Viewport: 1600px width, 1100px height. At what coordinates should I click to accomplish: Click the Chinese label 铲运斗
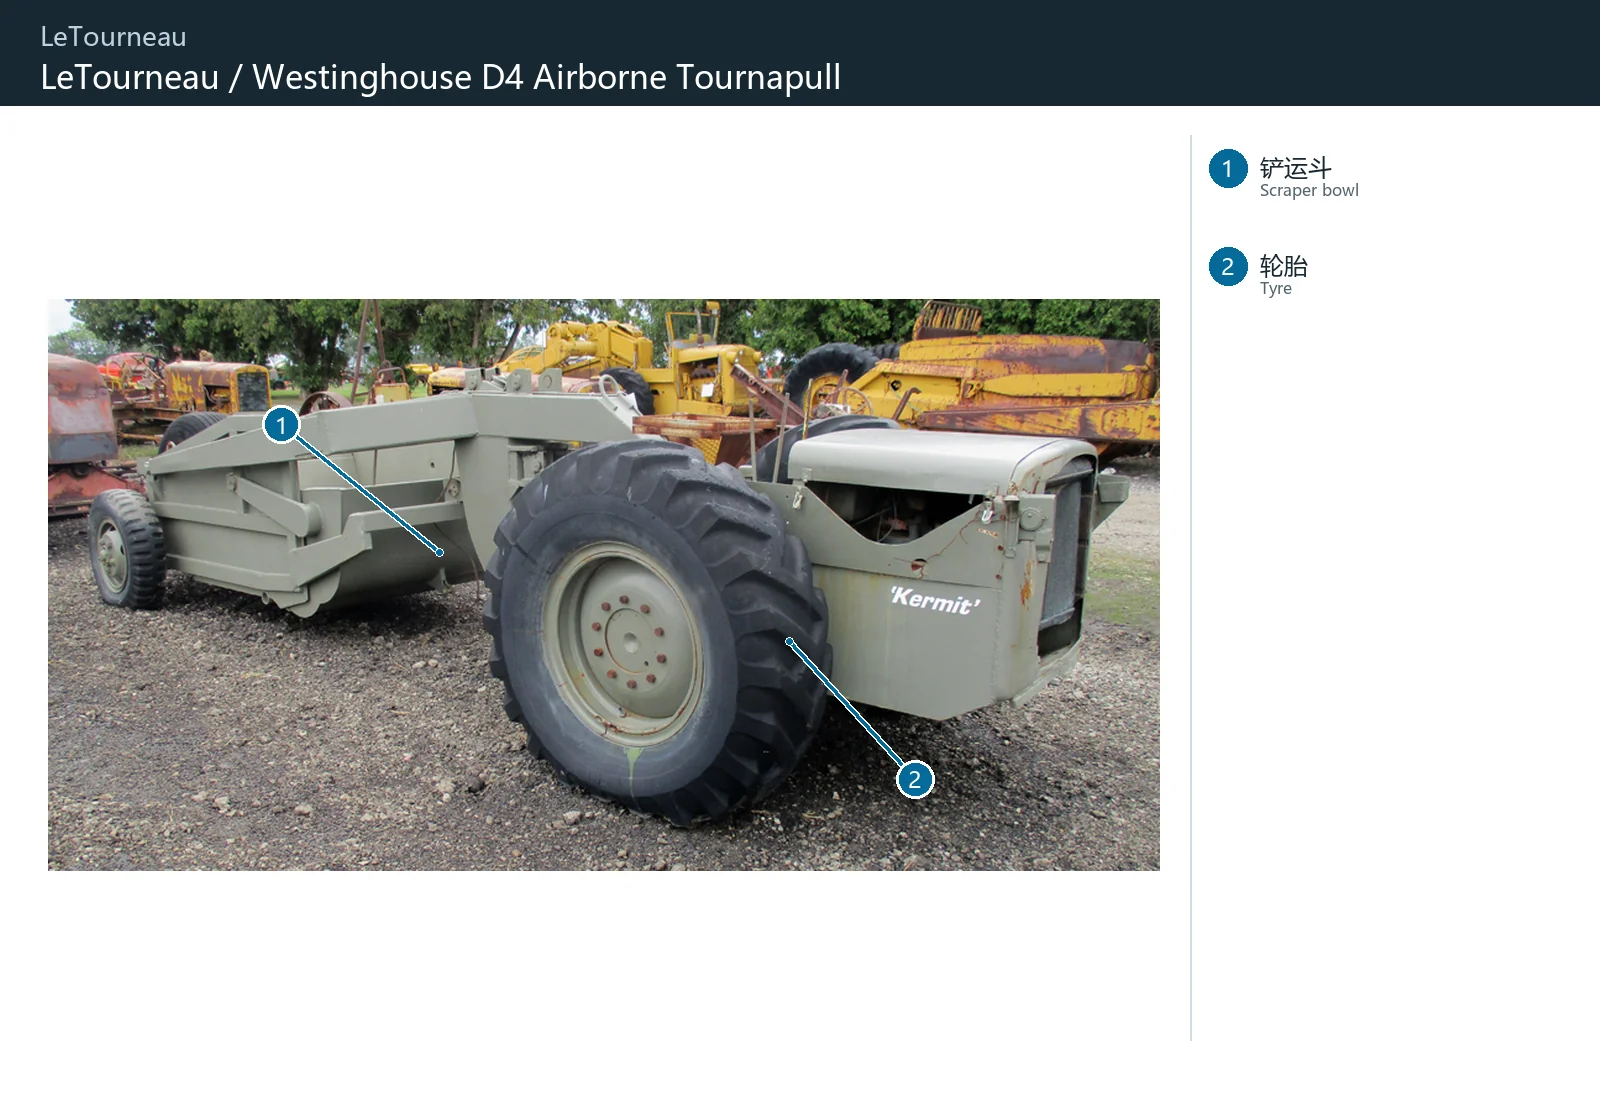point(1295,167)
